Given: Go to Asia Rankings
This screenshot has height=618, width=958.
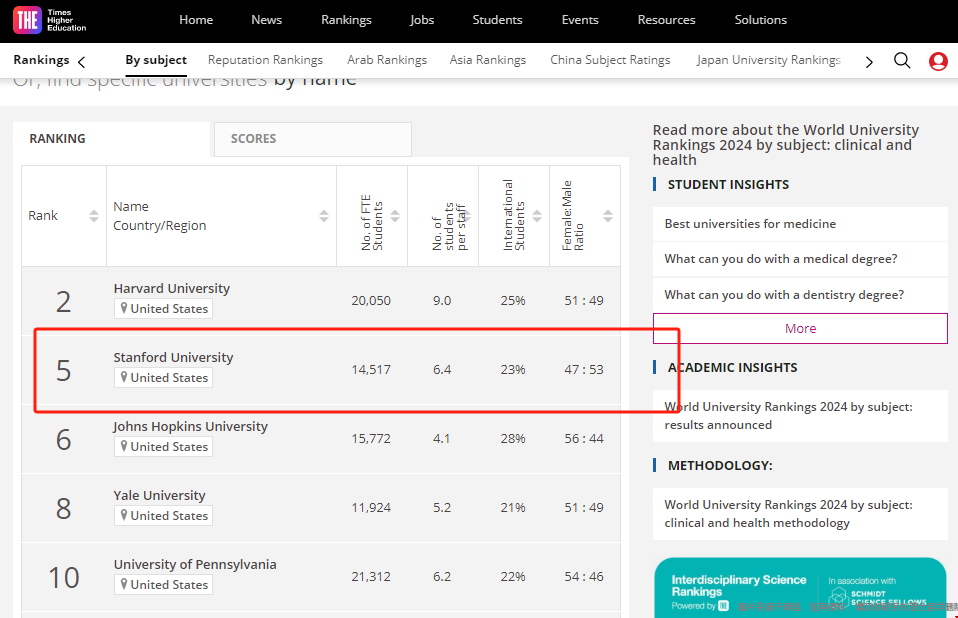Looking at the screenshot, I should coord(488,60).
